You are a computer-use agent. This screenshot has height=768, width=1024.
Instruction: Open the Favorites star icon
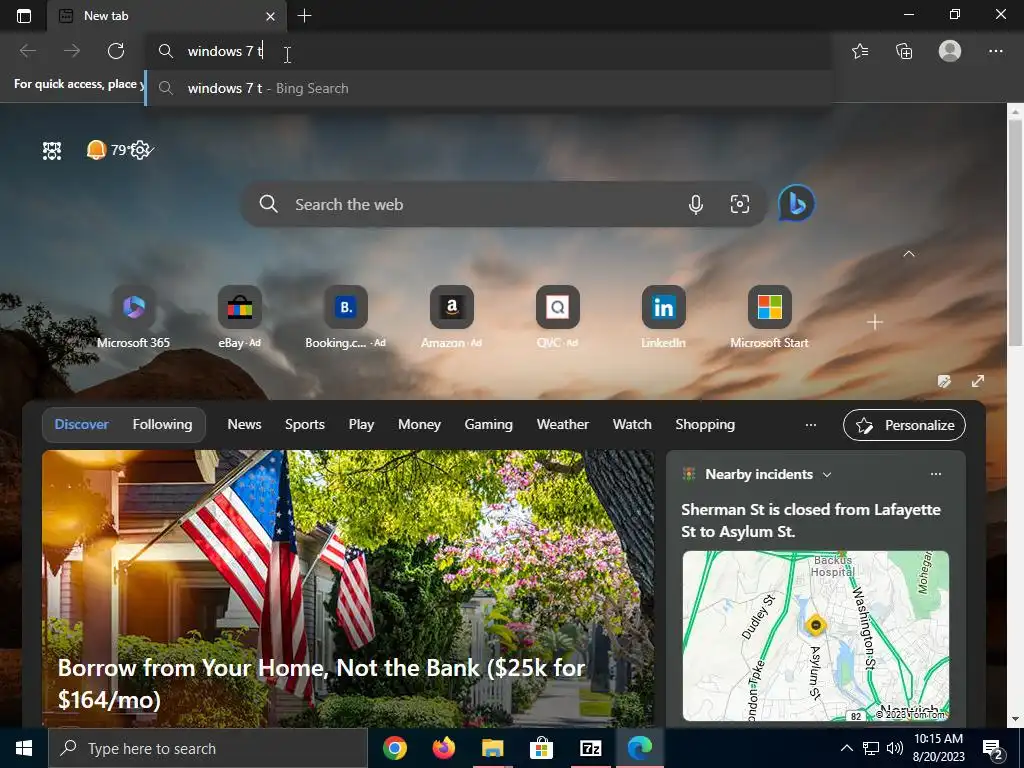coord(860,51)
